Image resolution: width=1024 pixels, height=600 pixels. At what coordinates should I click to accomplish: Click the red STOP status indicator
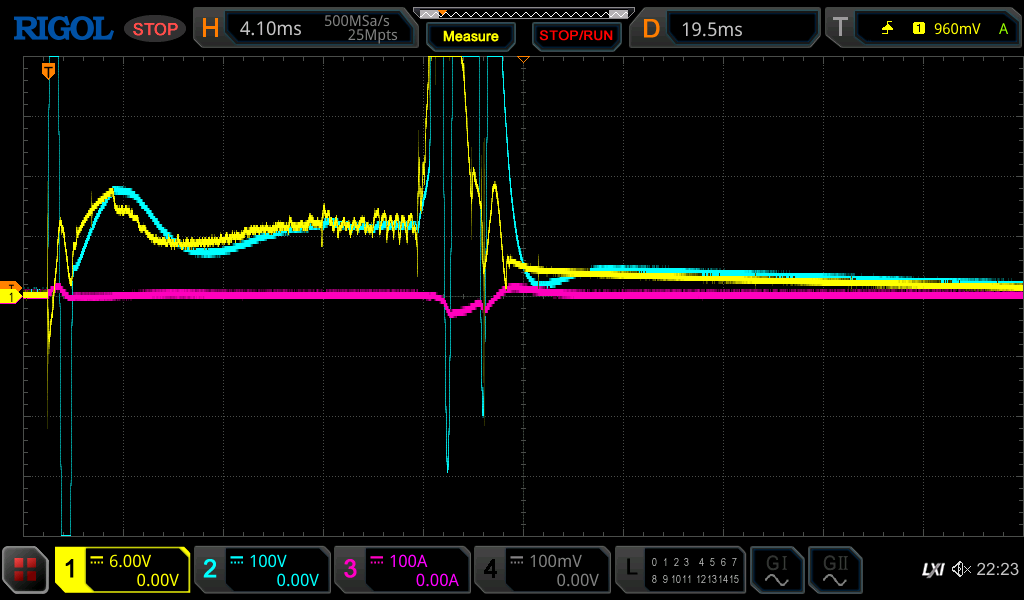[155, 29]
